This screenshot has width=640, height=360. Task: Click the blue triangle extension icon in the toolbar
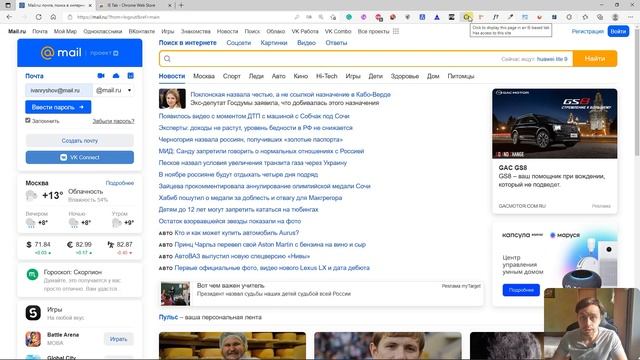point(437,17)
